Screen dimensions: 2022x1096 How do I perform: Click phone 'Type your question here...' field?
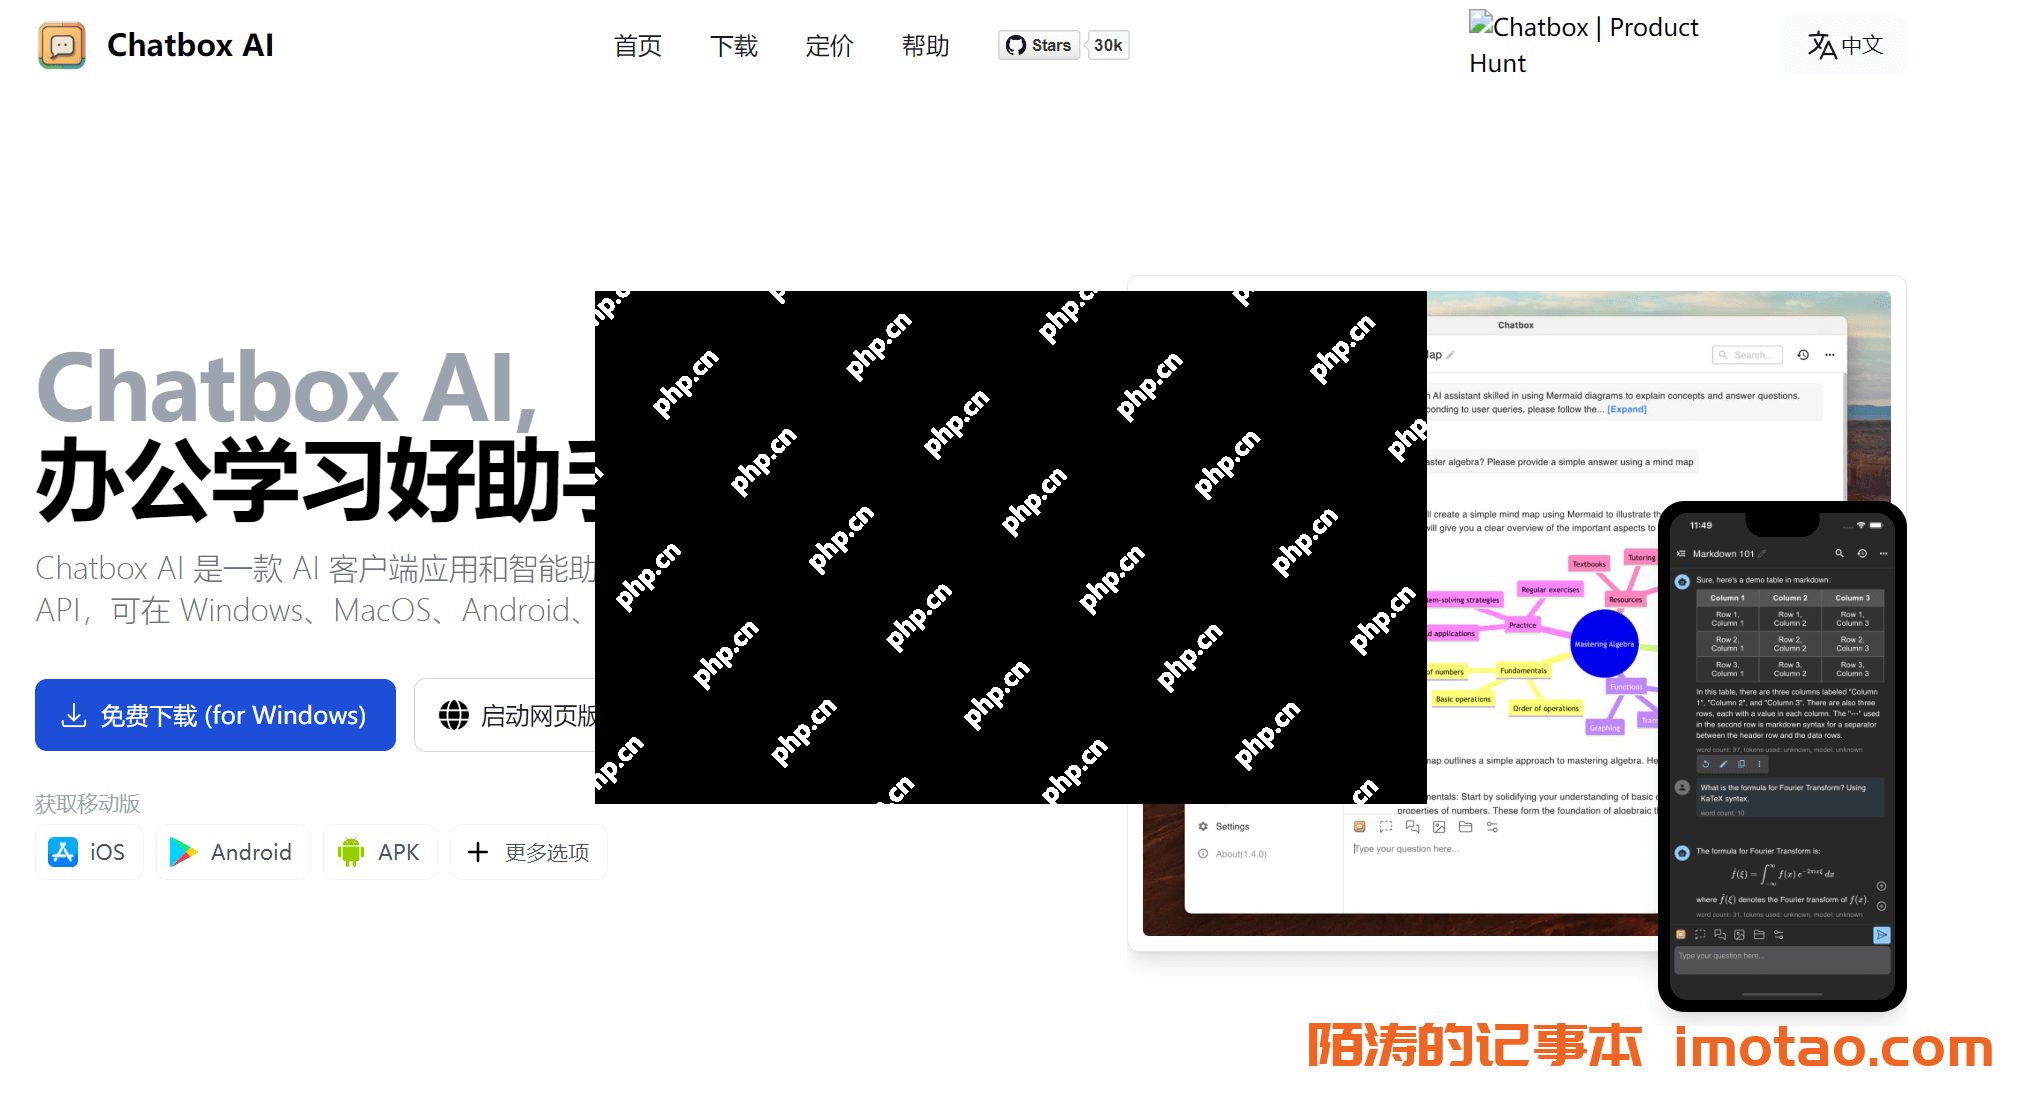[1782, 959]
